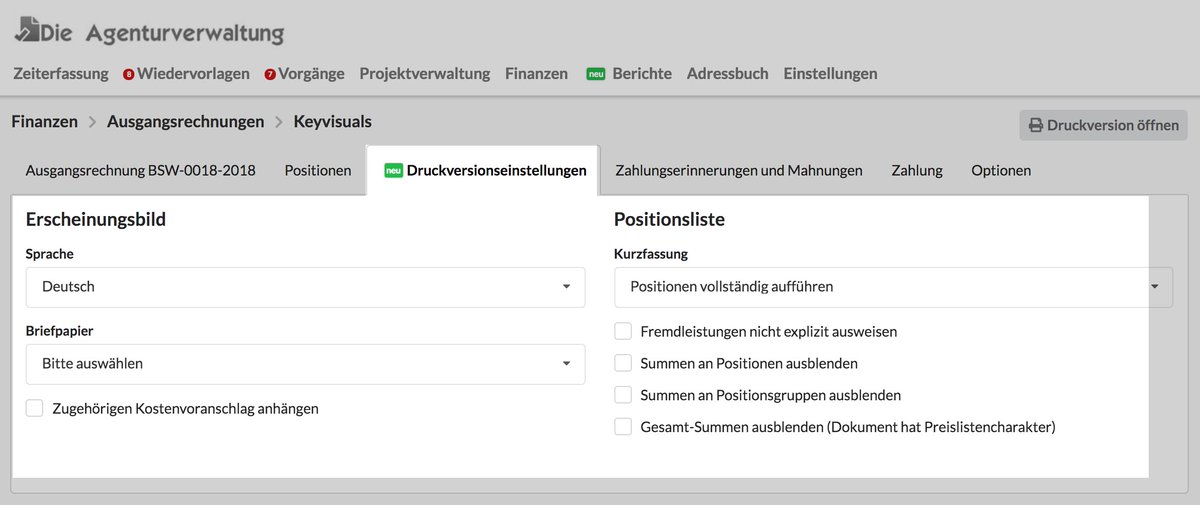Switch to the Positionen tab
The image size is (1200, 505).
pyautogui.click(x=318, y=171)
